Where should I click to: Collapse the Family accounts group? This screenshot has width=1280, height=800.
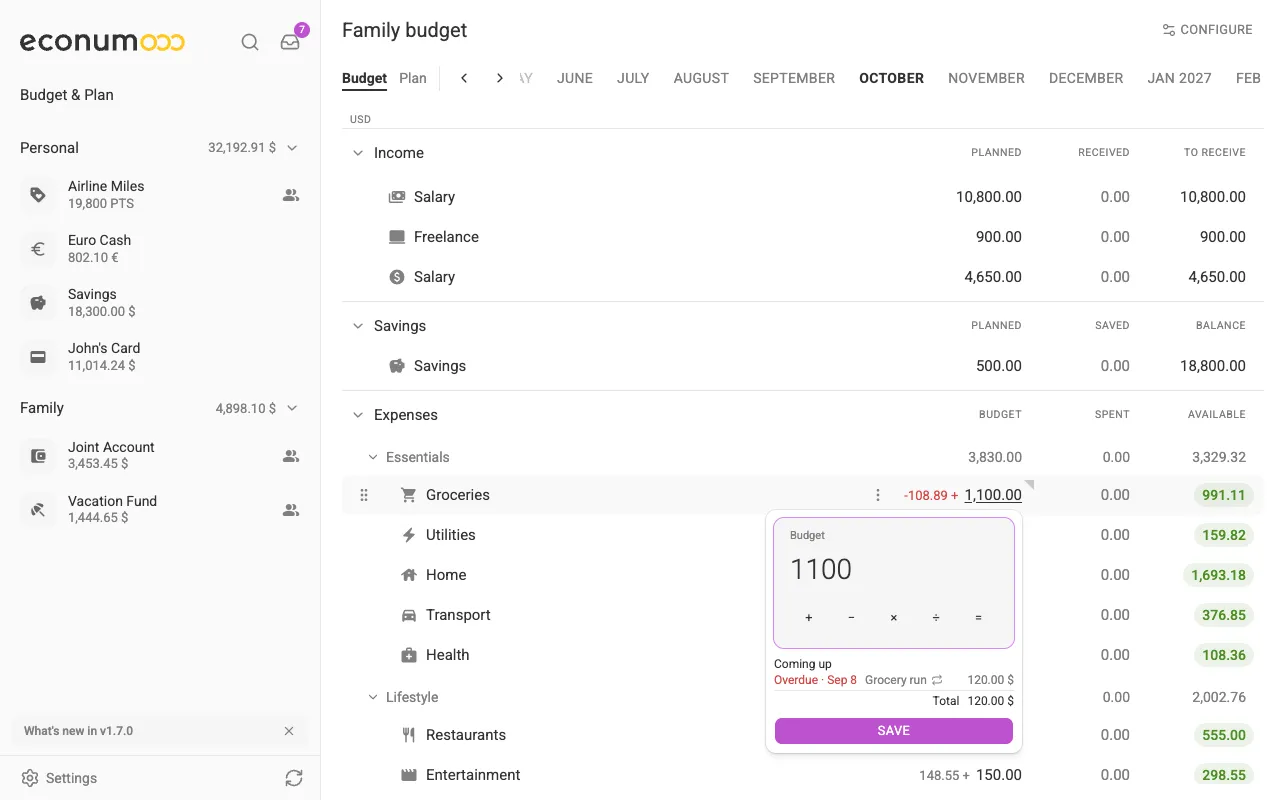(292, 408)
